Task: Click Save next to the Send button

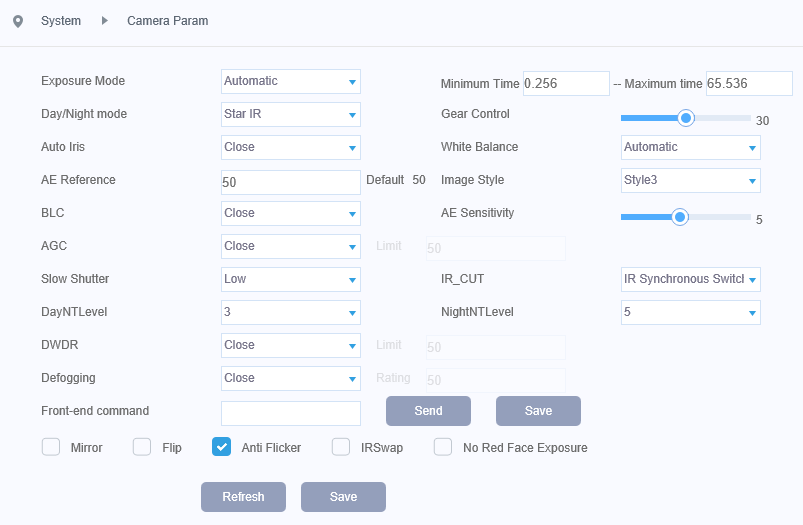Action: 538,411
